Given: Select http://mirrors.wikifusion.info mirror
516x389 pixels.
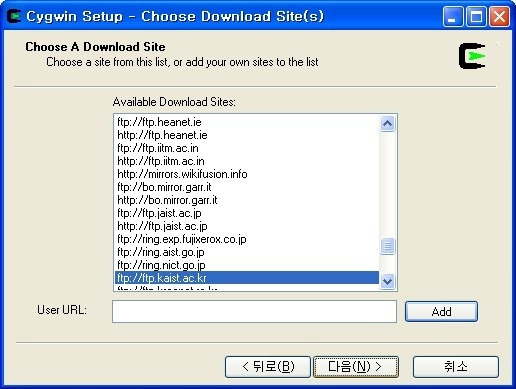Looking at the screenshot, I should click(246, 174).
